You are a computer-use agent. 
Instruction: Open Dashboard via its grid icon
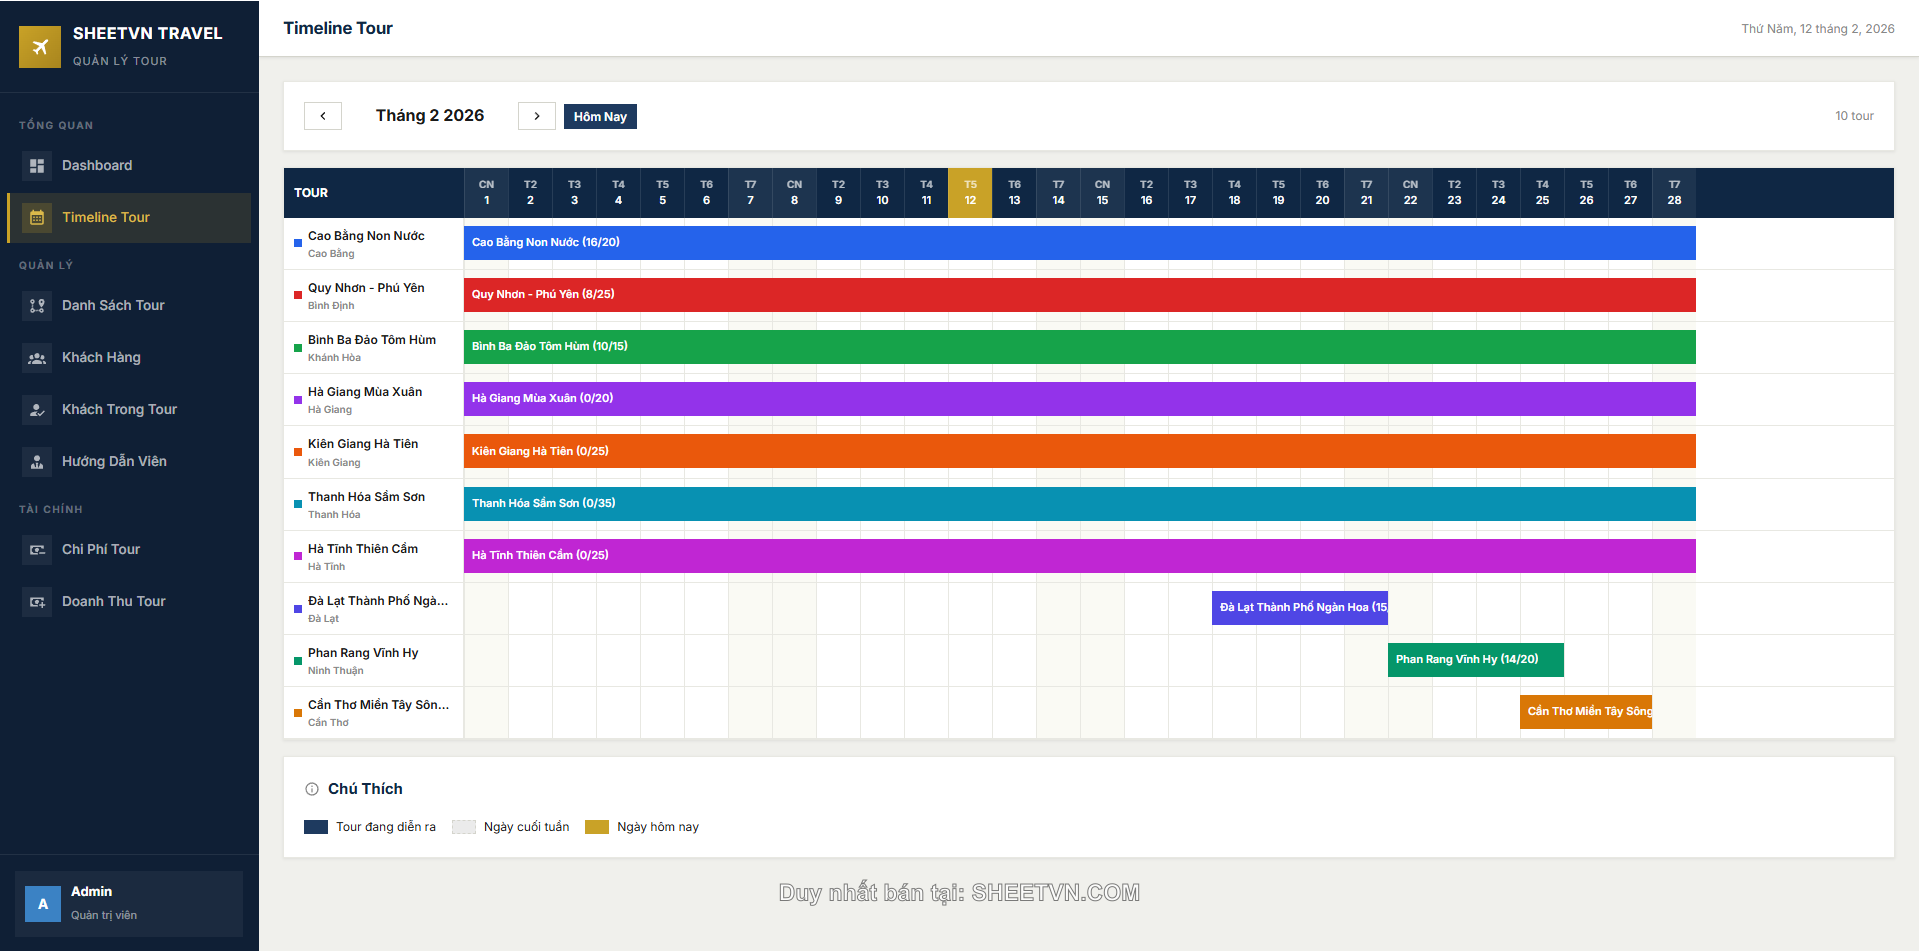[x=37, y=166]
